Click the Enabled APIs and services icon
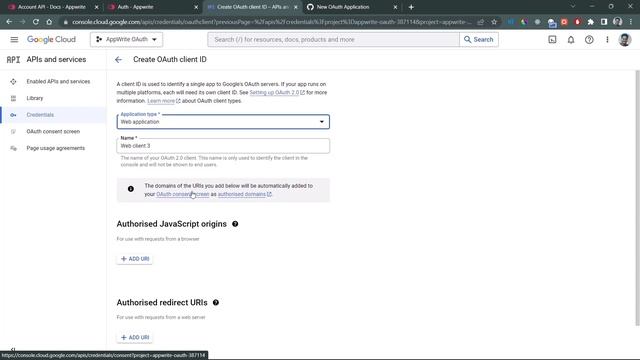Viewport: 640px width, 360px height. [x=13, y=82]
